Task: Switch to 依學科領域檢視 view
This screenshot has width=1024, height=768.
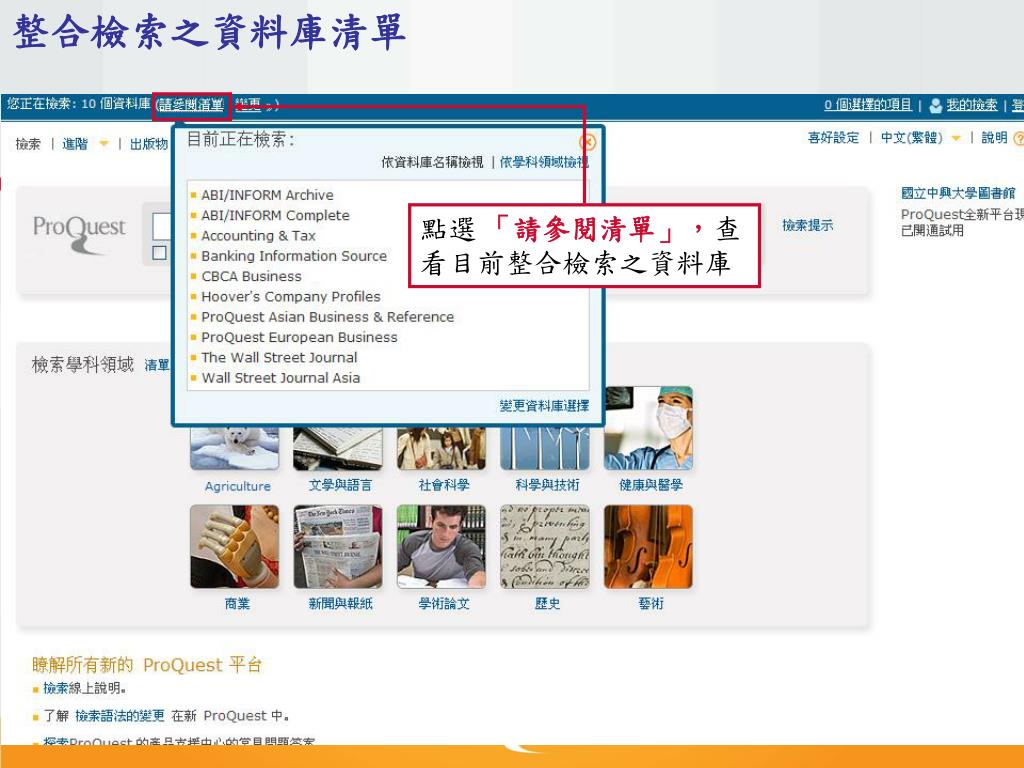Action: pos(544,162)
